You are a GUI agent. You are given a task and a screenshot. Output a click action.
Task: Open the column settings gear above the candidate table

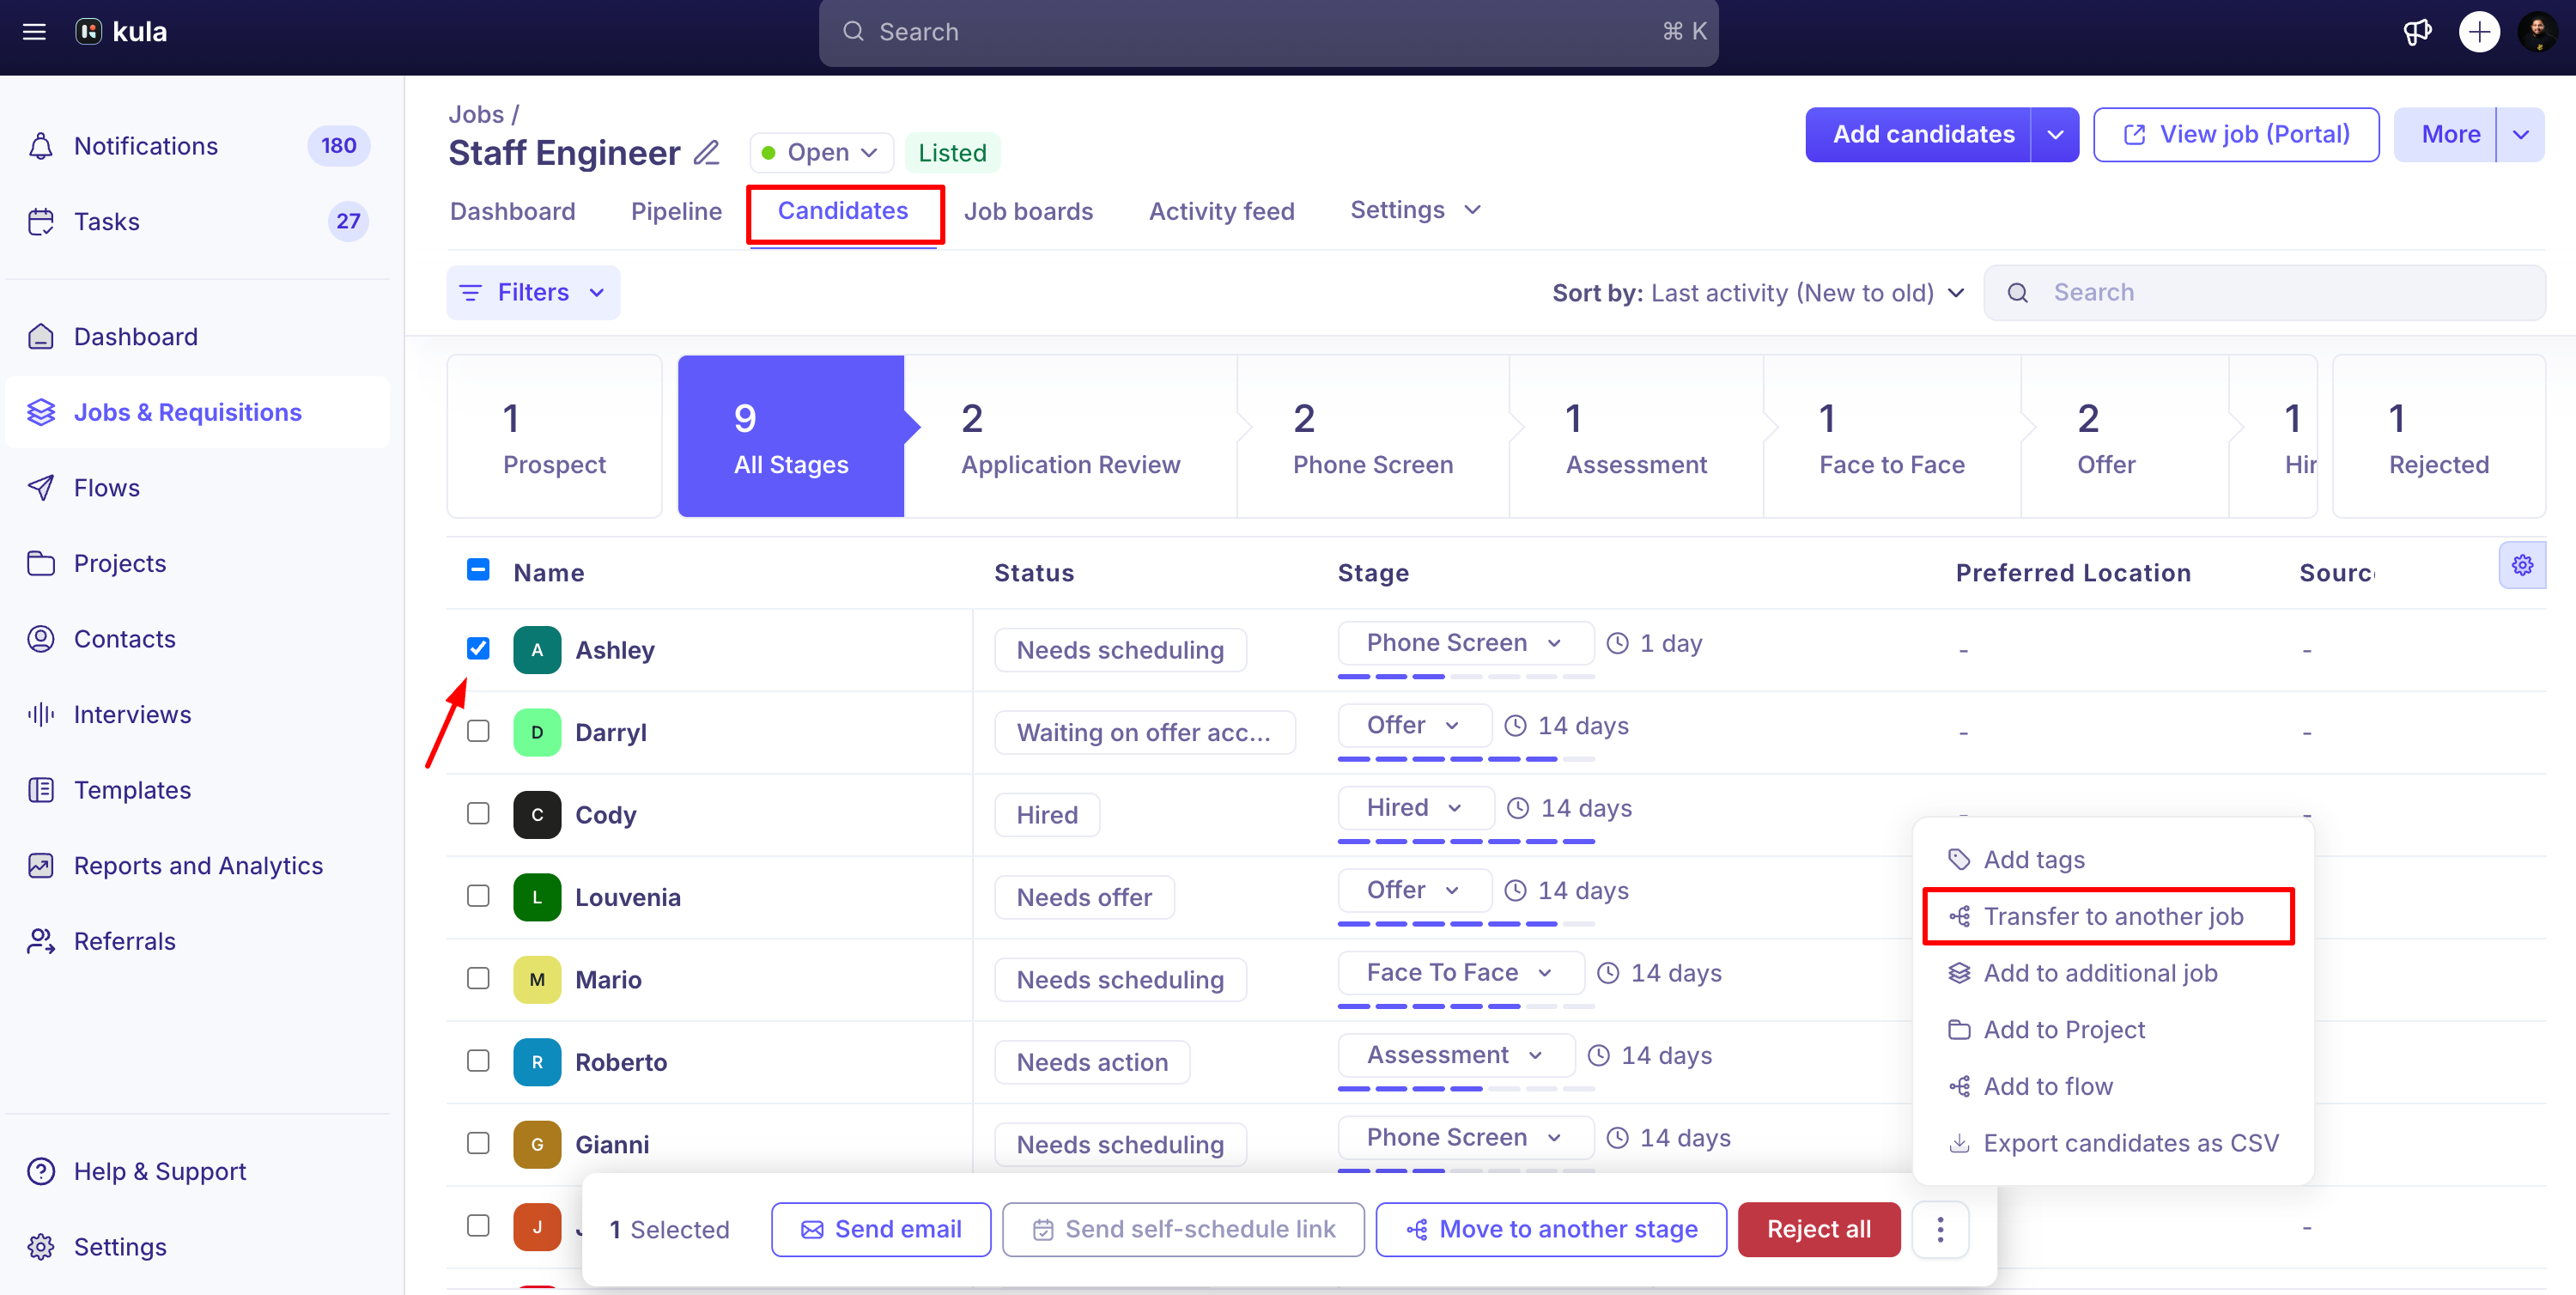(x=2522, y=565)
